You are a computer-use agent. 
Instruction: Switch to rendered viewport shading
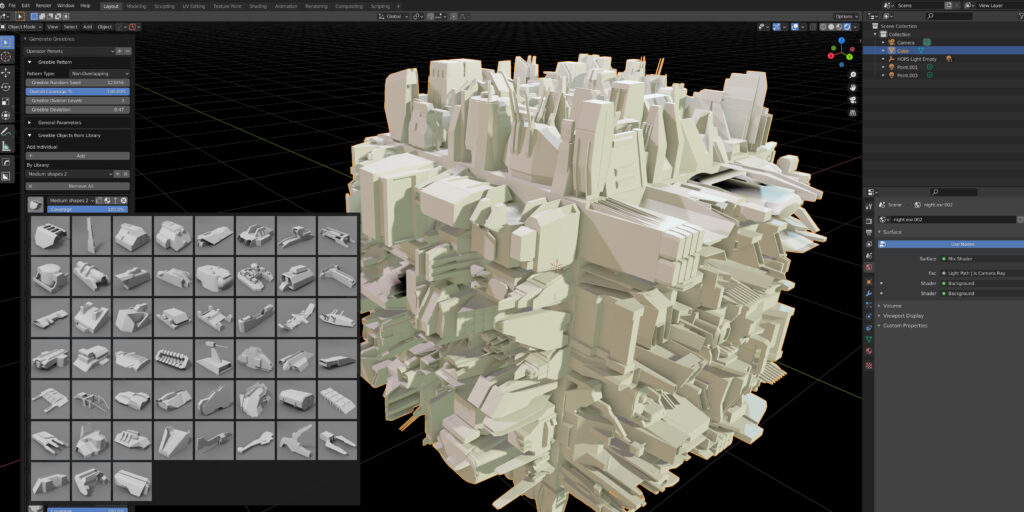tap(847, 27)
